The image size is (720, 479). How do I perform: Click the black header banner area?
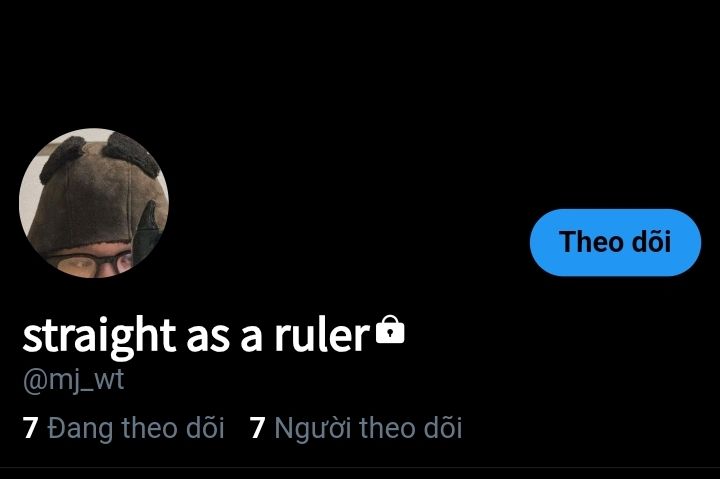360,64
